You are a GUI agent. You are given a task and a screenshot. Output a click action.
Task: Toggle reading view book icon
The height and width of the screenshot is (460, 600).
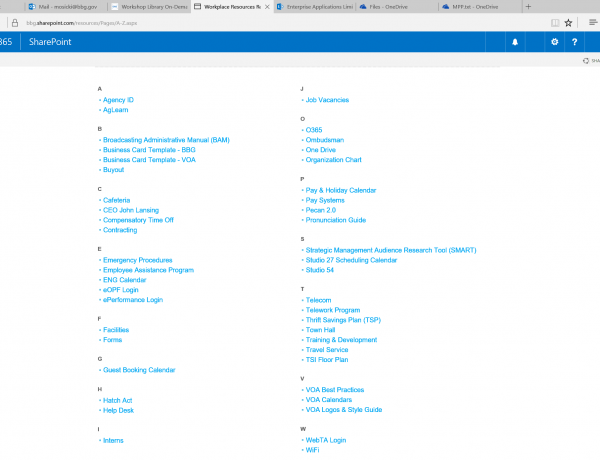point(555,23)
